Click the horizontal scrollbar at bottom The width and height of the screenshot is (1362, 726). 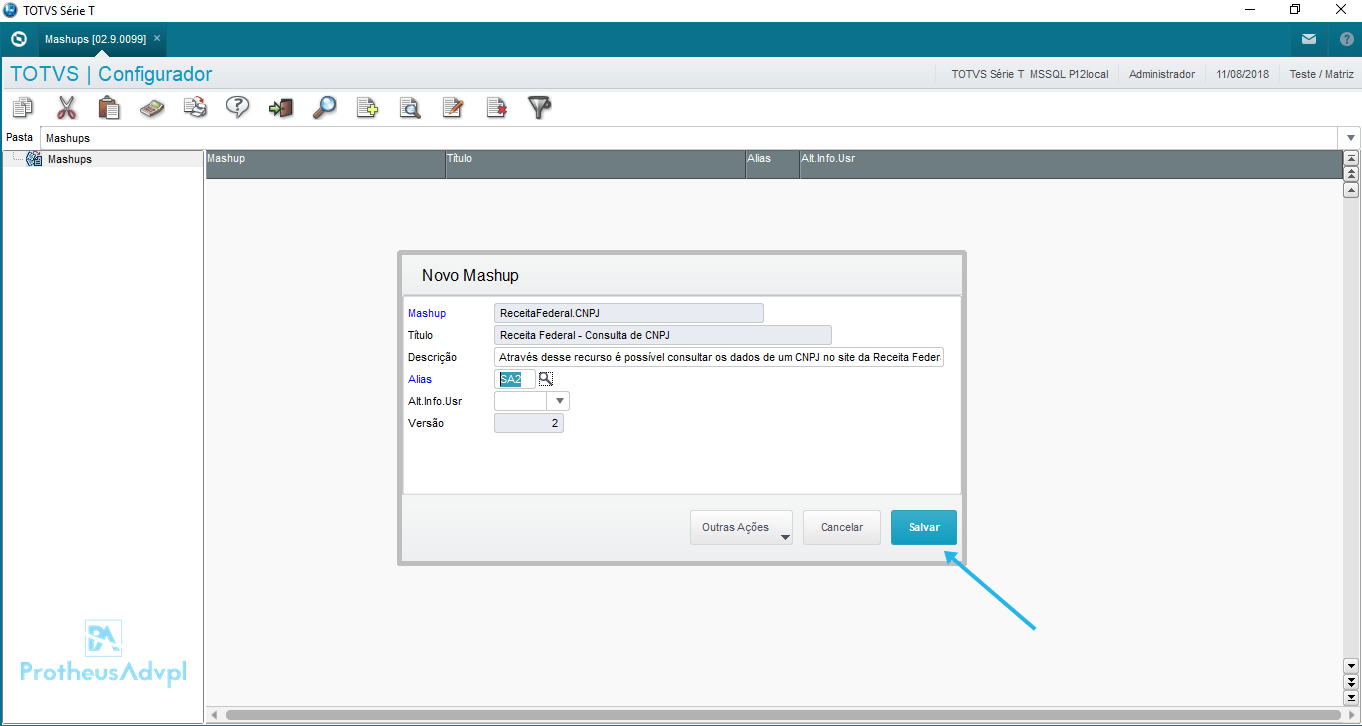coord(783,715)
